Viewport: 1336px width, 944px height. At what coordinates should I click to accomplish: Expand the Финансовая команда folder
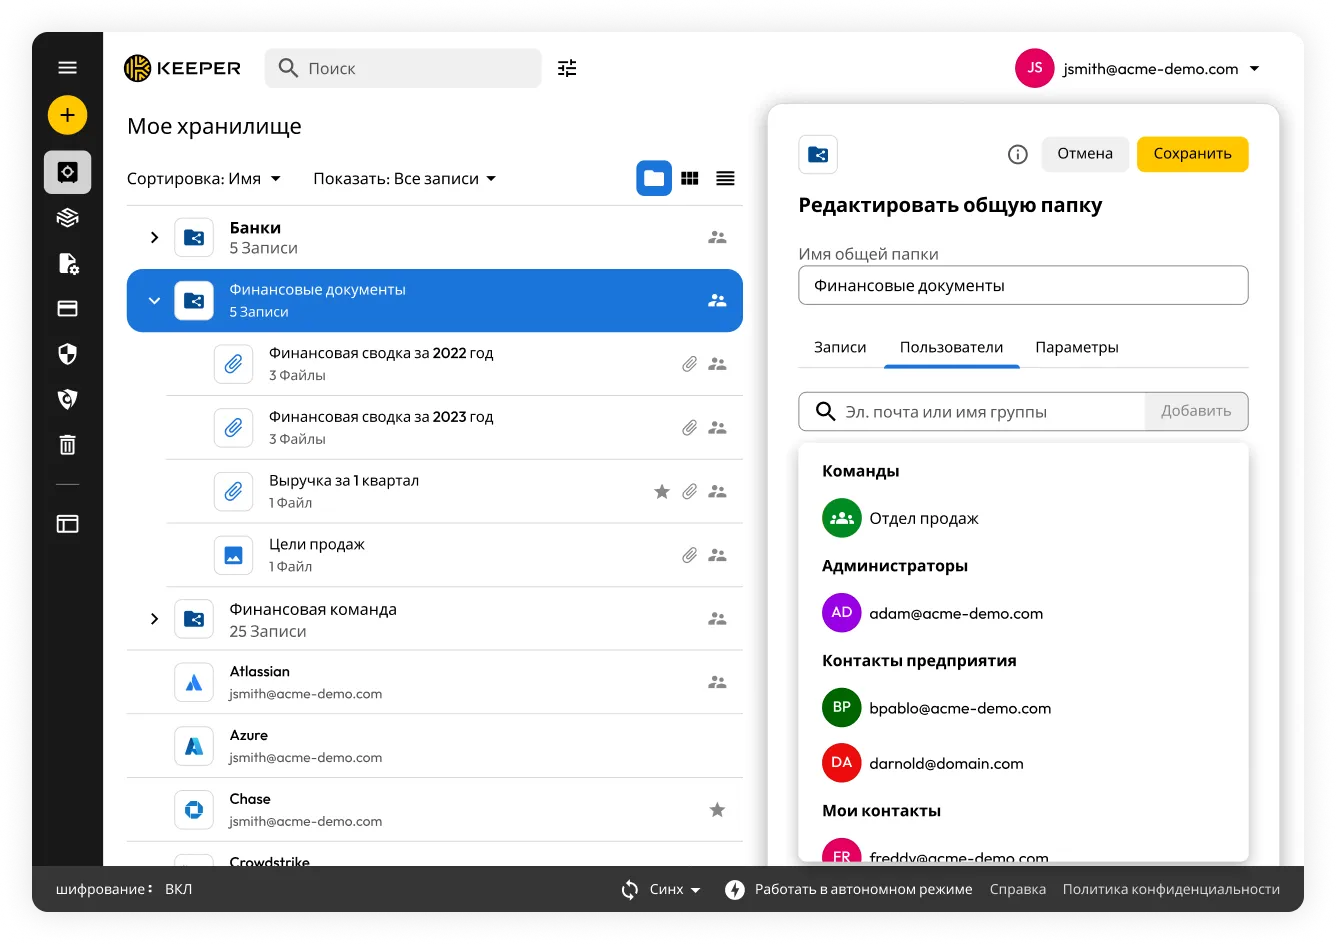click(154, 619)
